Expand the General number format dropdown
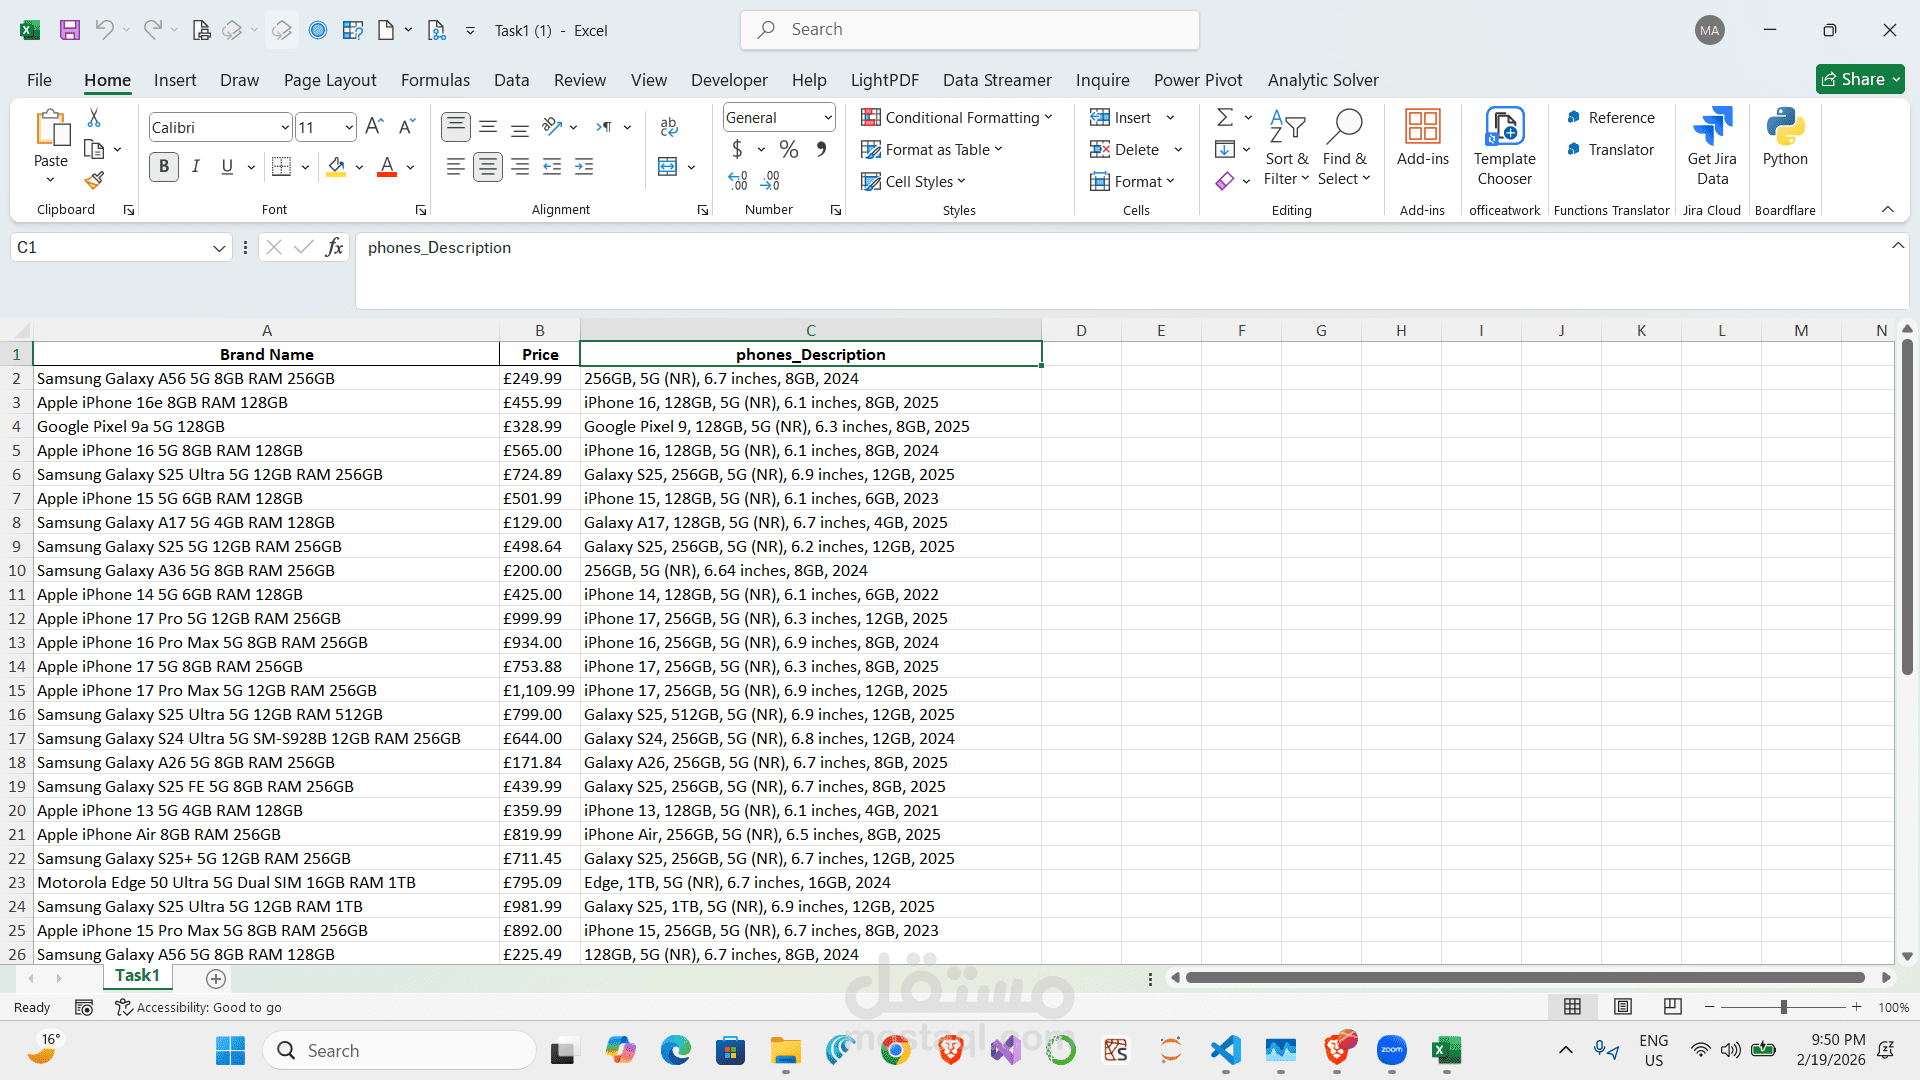 point(828,118)
